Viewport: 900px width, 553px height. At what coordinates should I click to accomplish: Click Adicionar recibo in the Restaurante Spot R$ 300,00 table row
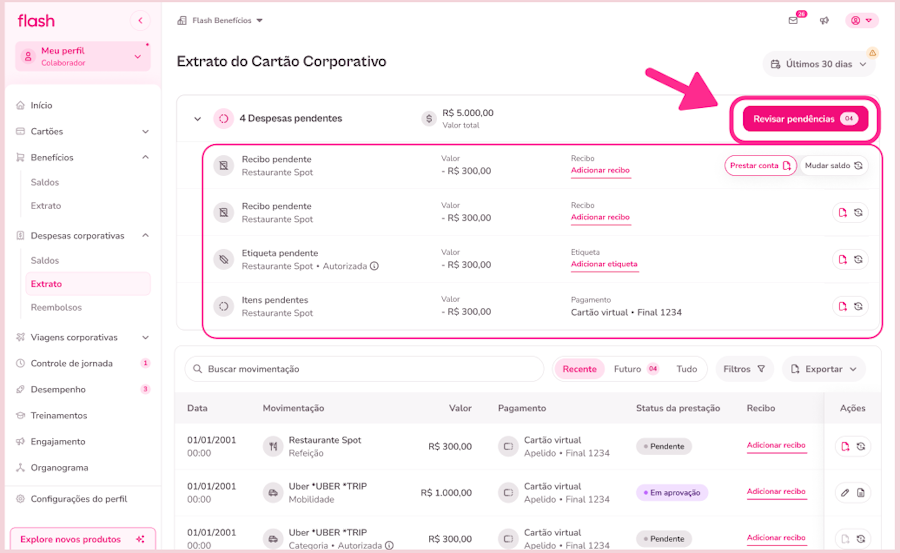pos(776,446)
